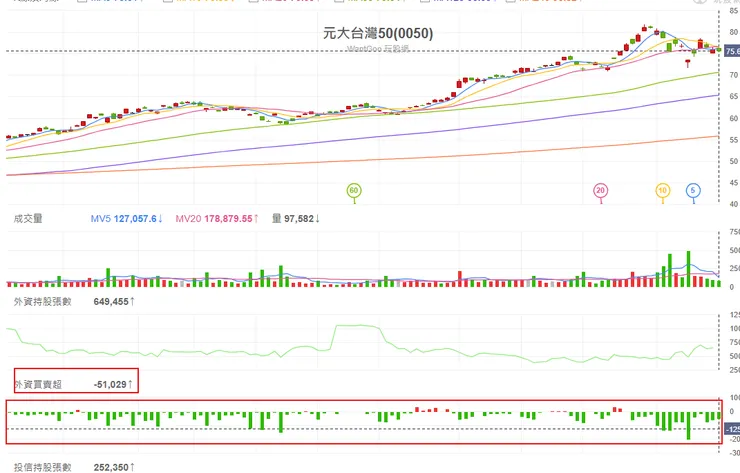Select the MV5 127,057.6 volume average value
This screenshot has height=473, width=740.
pyautogui.click(x=127, y=219)
